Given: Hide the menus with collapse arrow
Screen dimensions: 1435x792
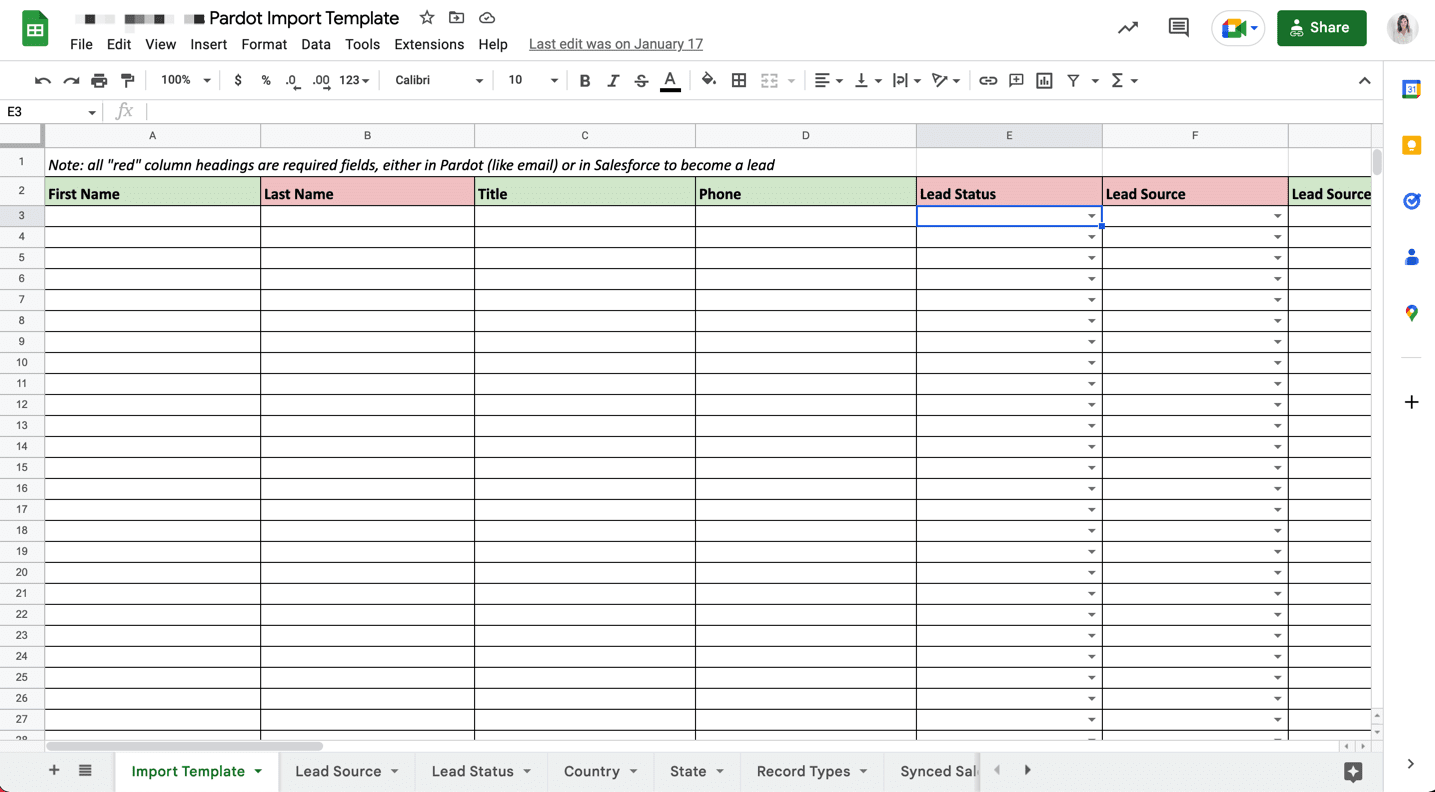Looking at the screenshot, I should point(1364,80).
